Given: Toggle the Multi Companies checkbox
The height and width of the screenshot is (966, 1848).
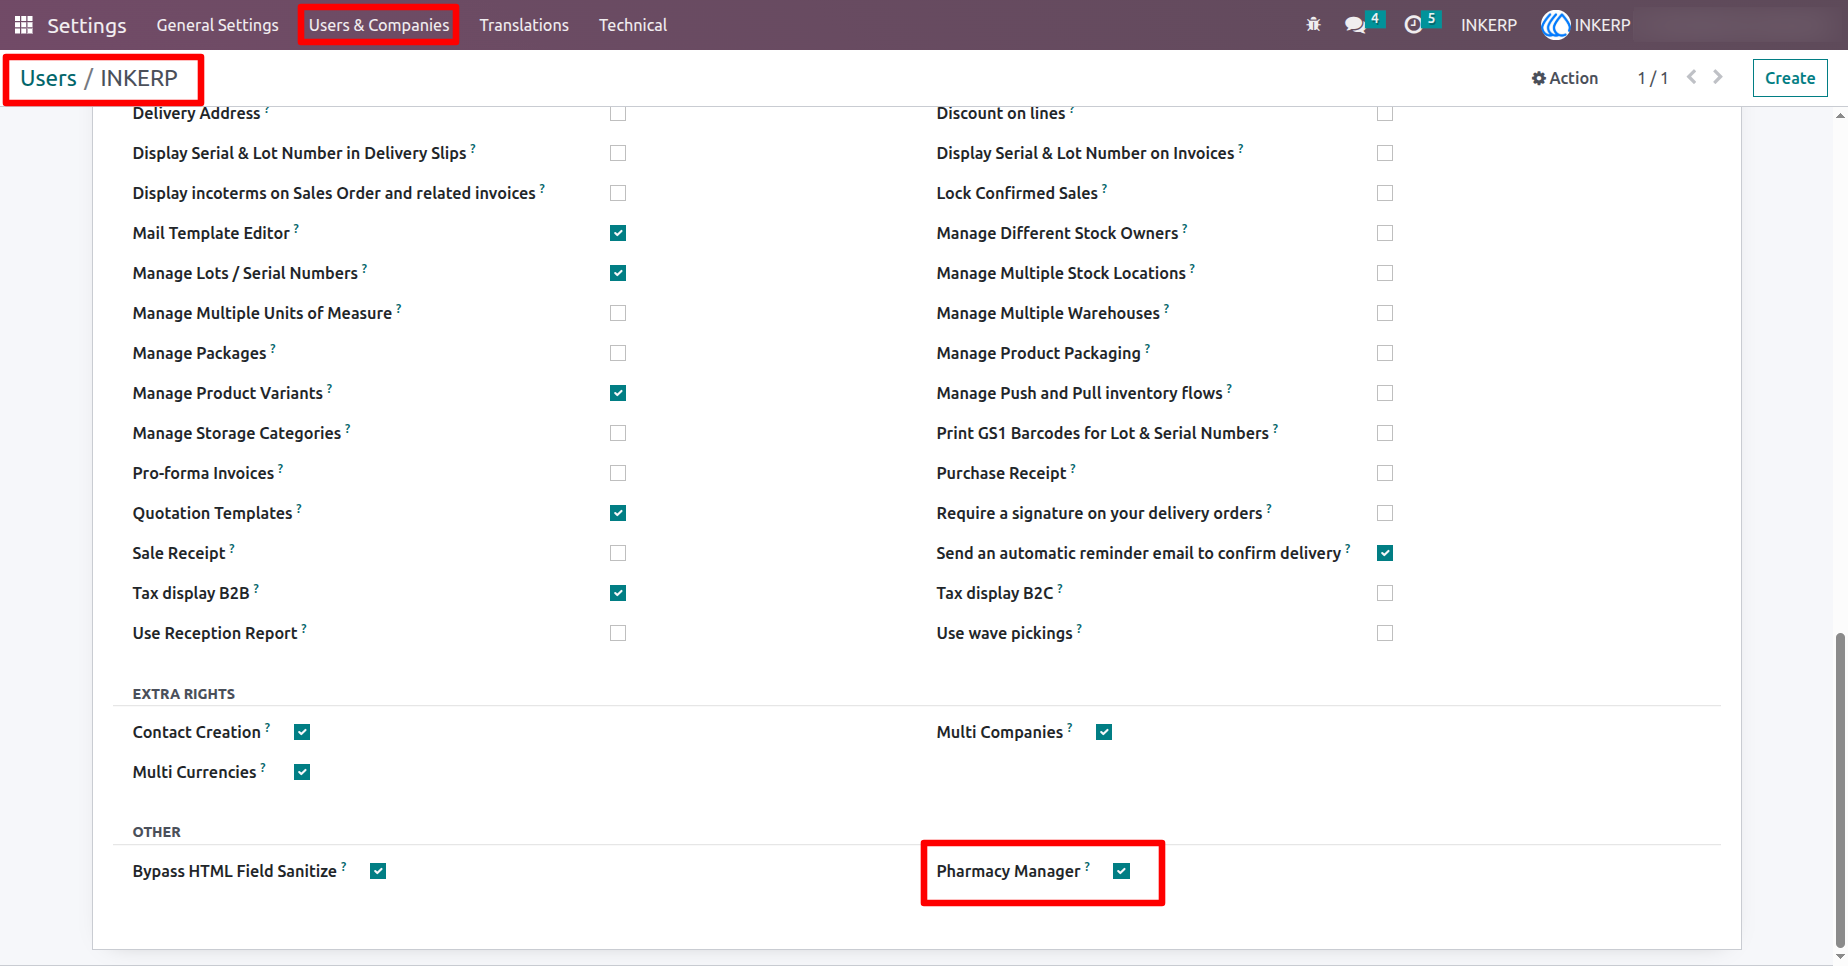Looking at the screenshot, I should (1104, 732).
